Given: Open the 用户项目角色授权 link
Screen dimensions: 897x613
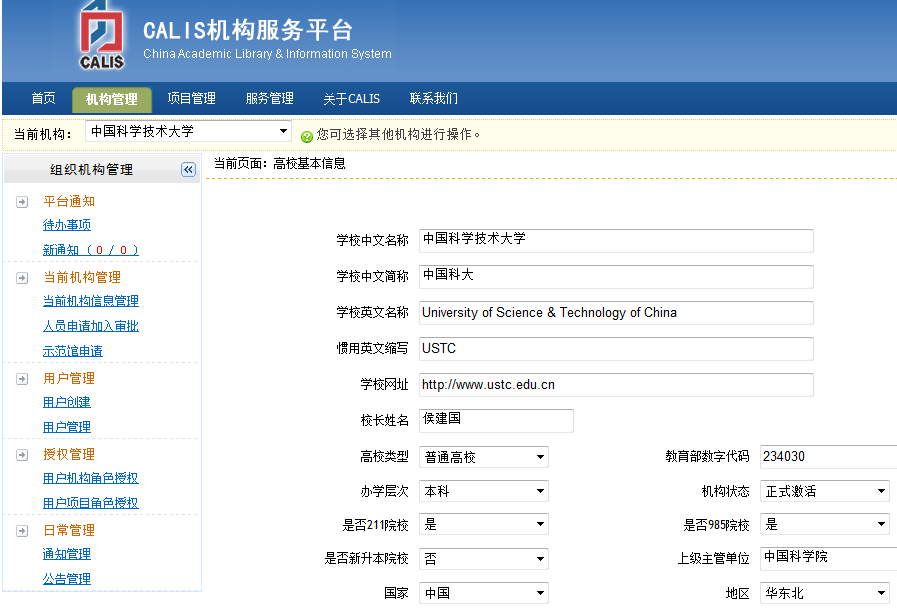Looking at the screenshot, I should 91,503.
